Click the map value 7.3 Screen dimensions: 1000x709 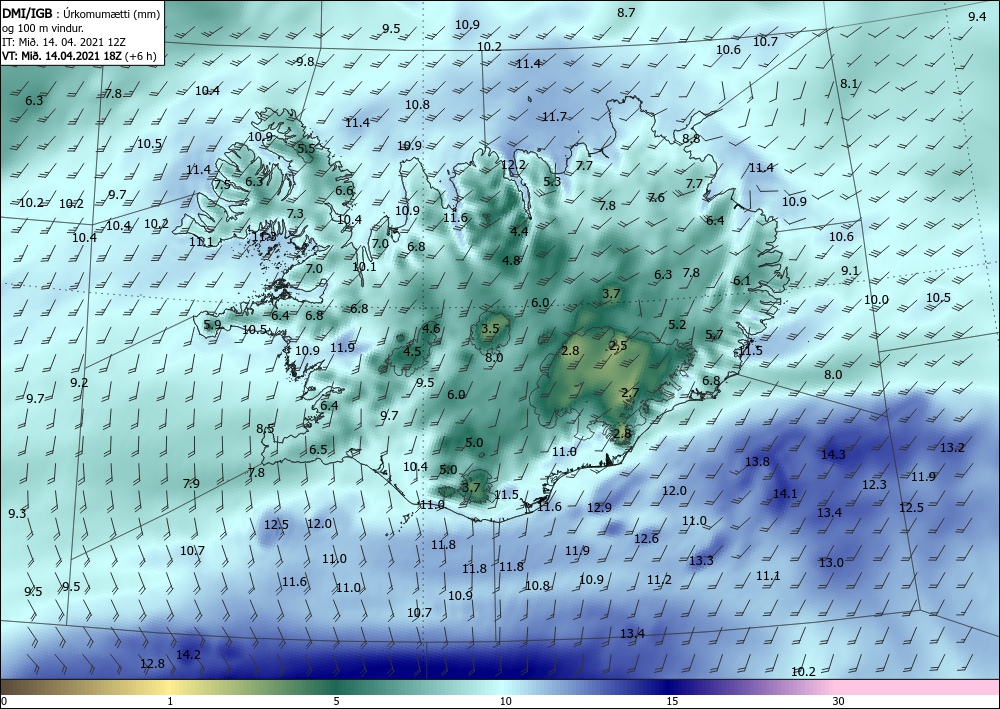295,214
